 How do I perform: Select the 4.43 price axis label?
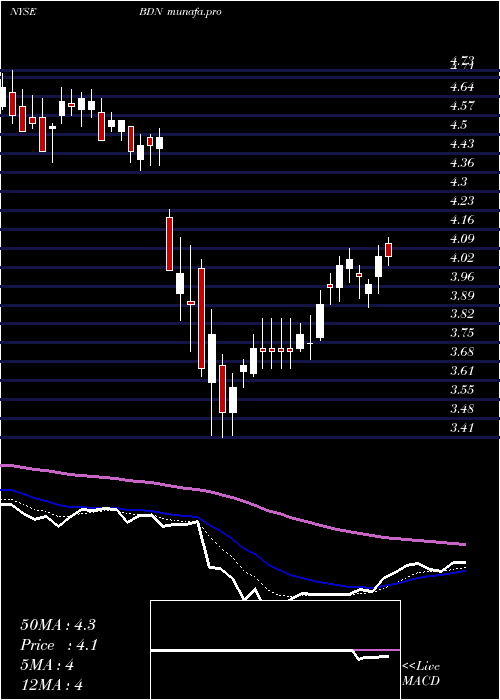click(462, 144)
